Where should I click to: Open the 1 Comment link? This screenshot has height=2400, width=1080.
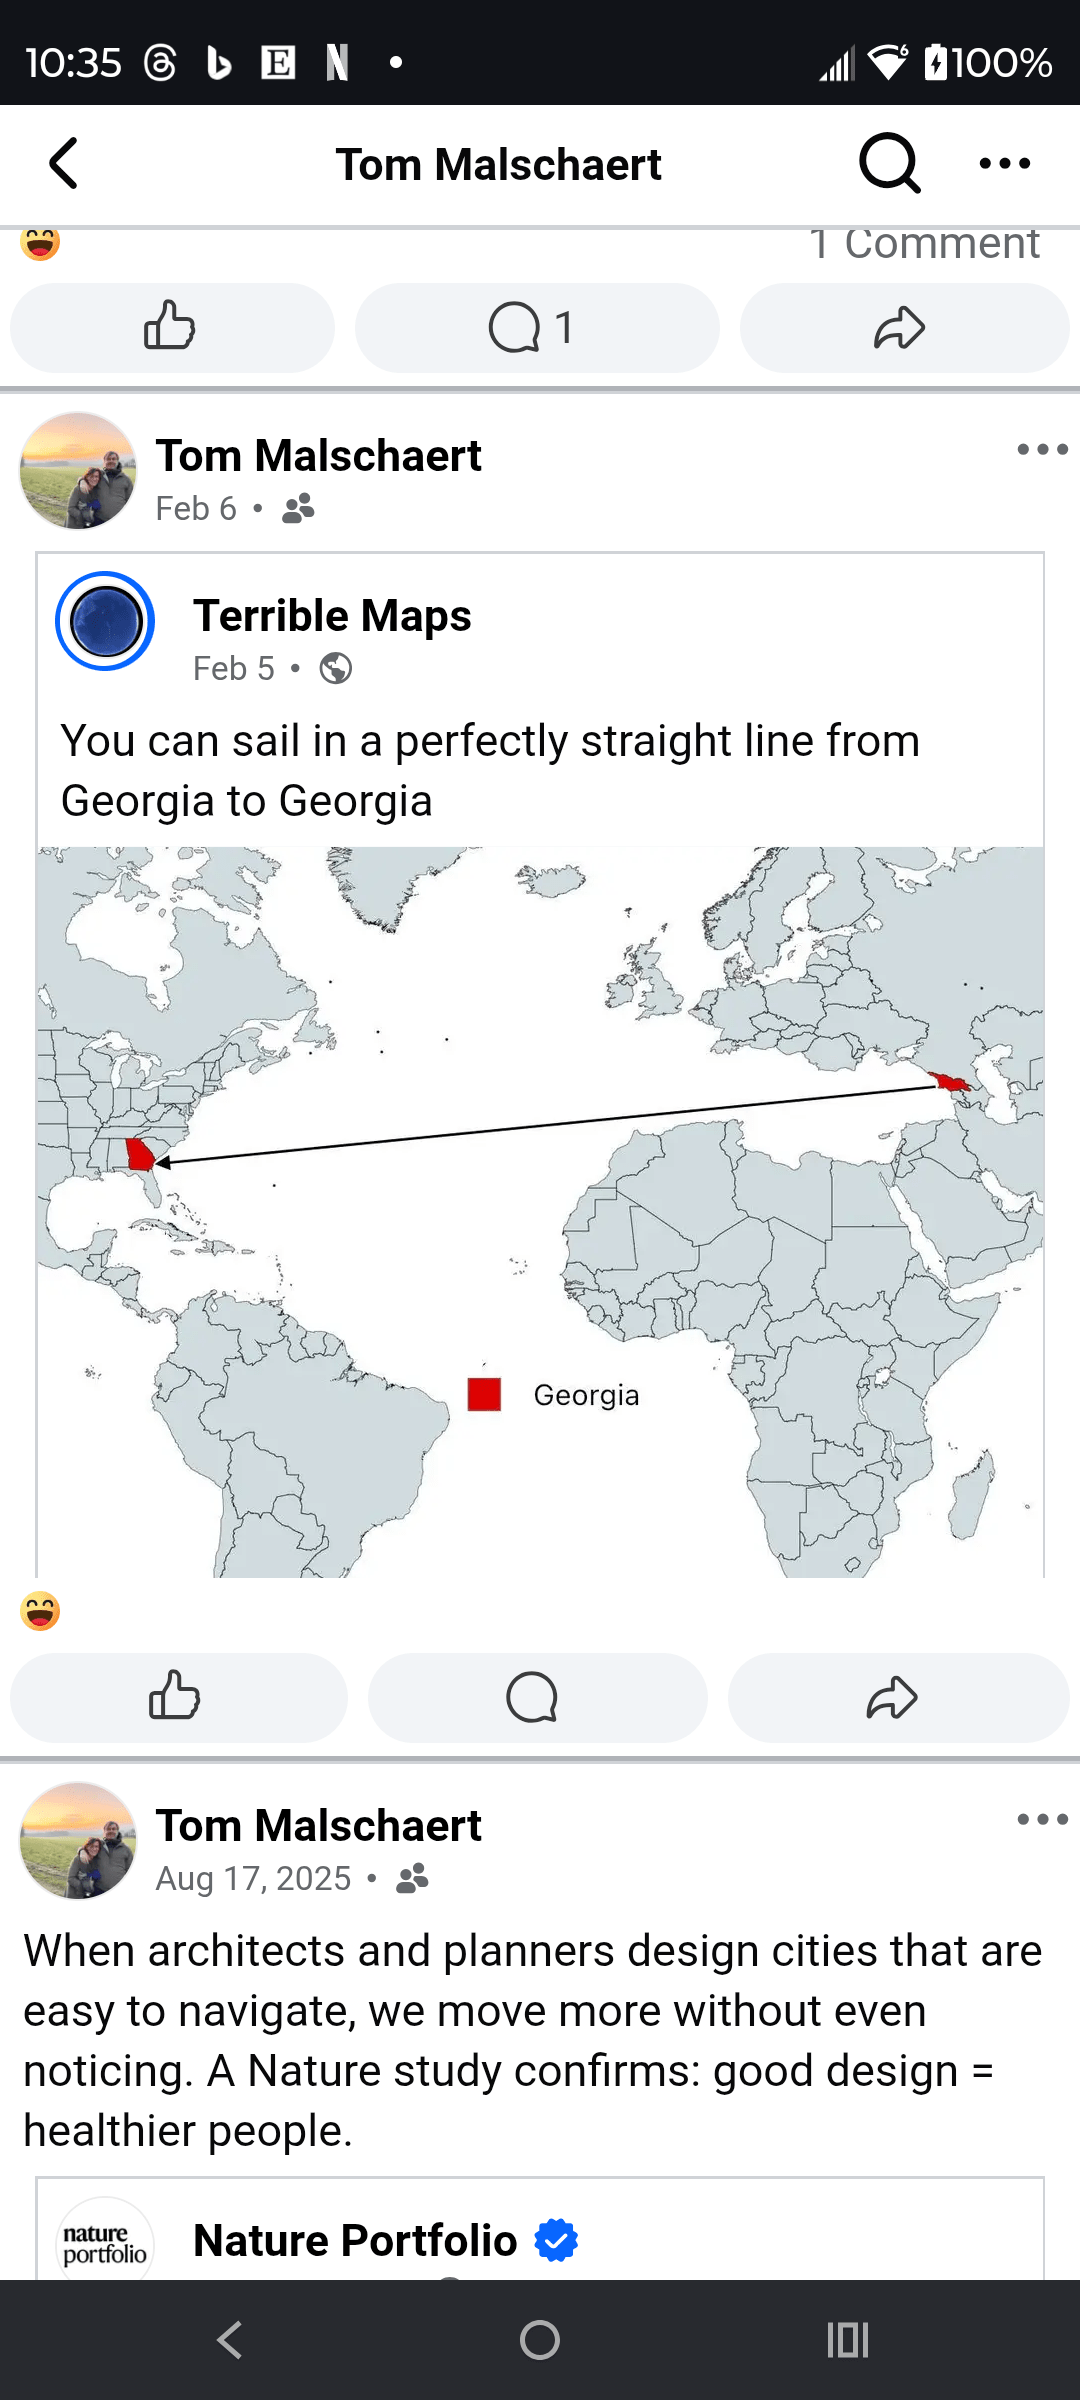coord(924,244)
